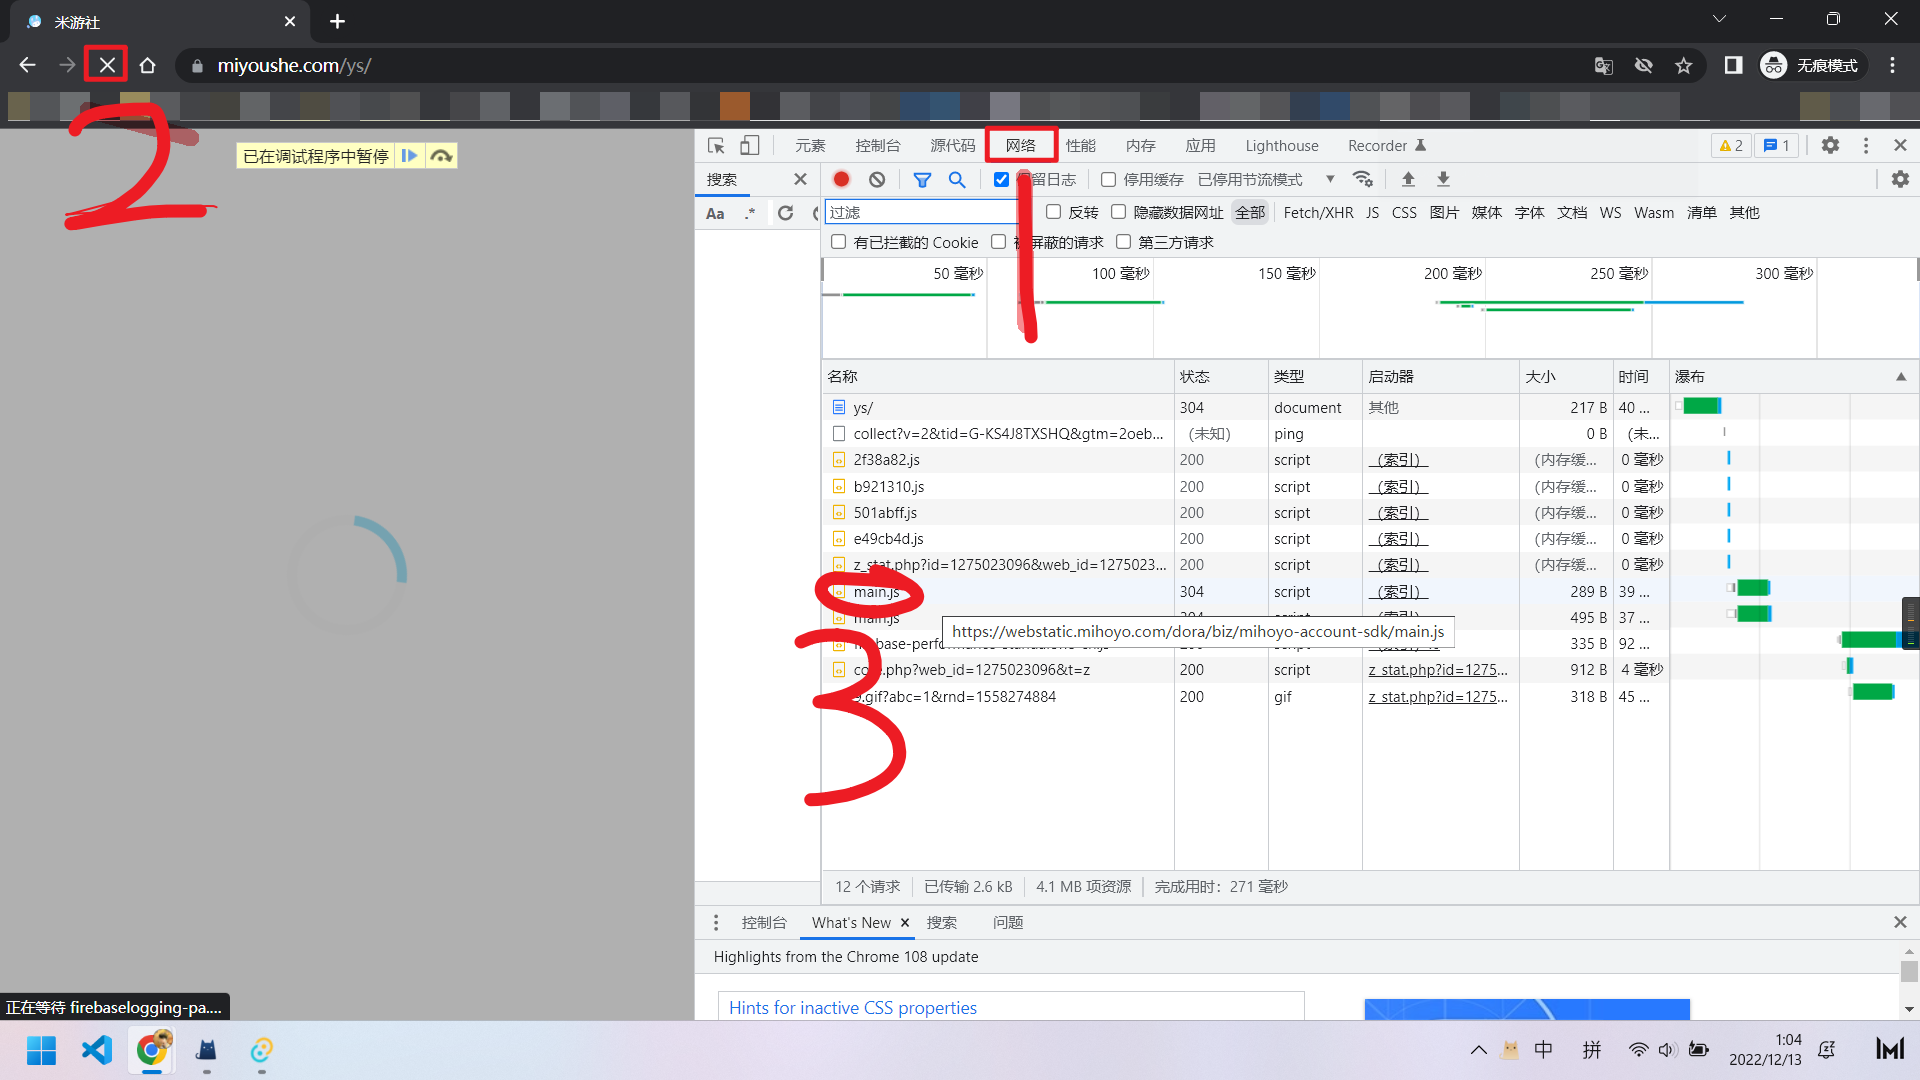Open the Recorder tab
This screenshot has width=1920, height=1080.
click(x=1386, y=146)
